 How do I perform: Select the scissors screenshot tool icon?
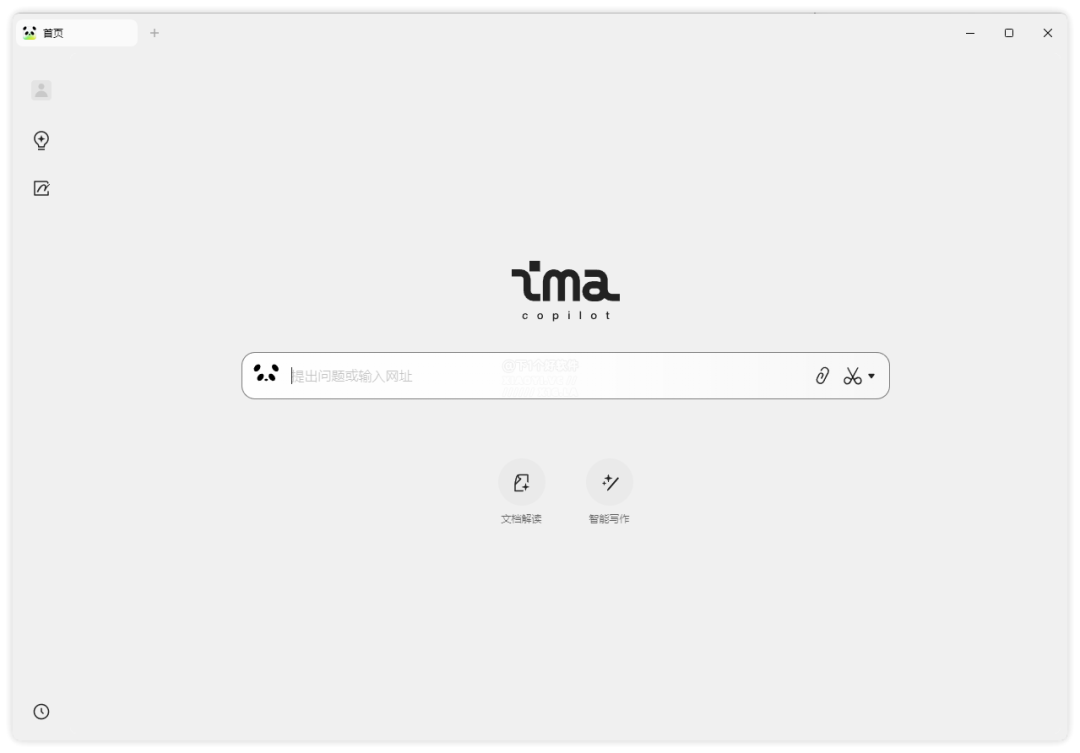pos(853,375)
